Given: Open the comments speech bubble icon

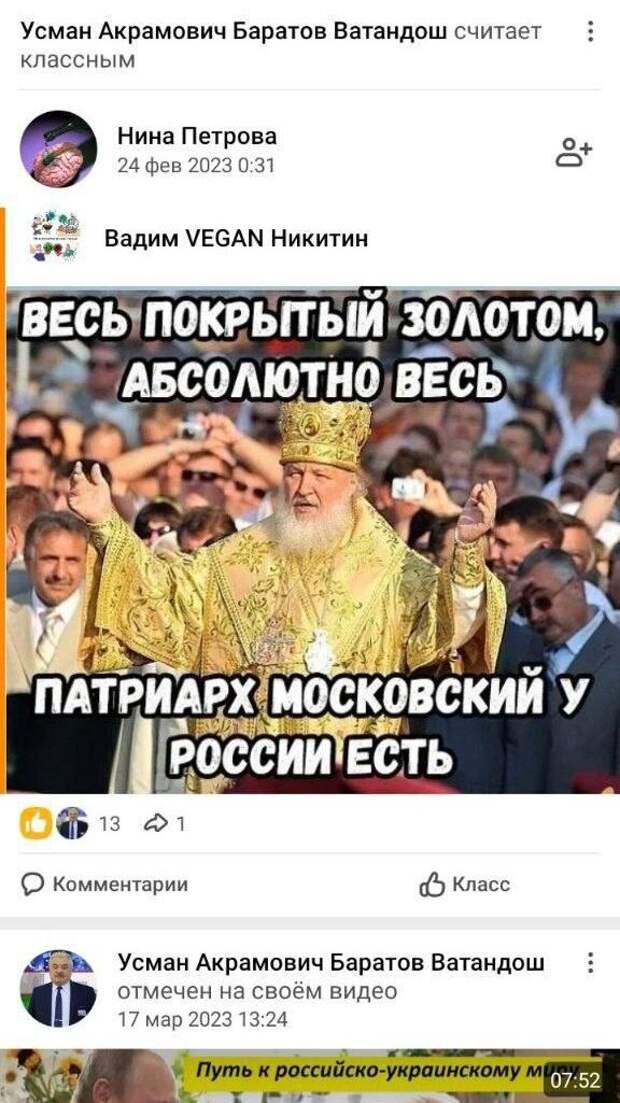Looking at the screenshot, I should click(32, 884).
